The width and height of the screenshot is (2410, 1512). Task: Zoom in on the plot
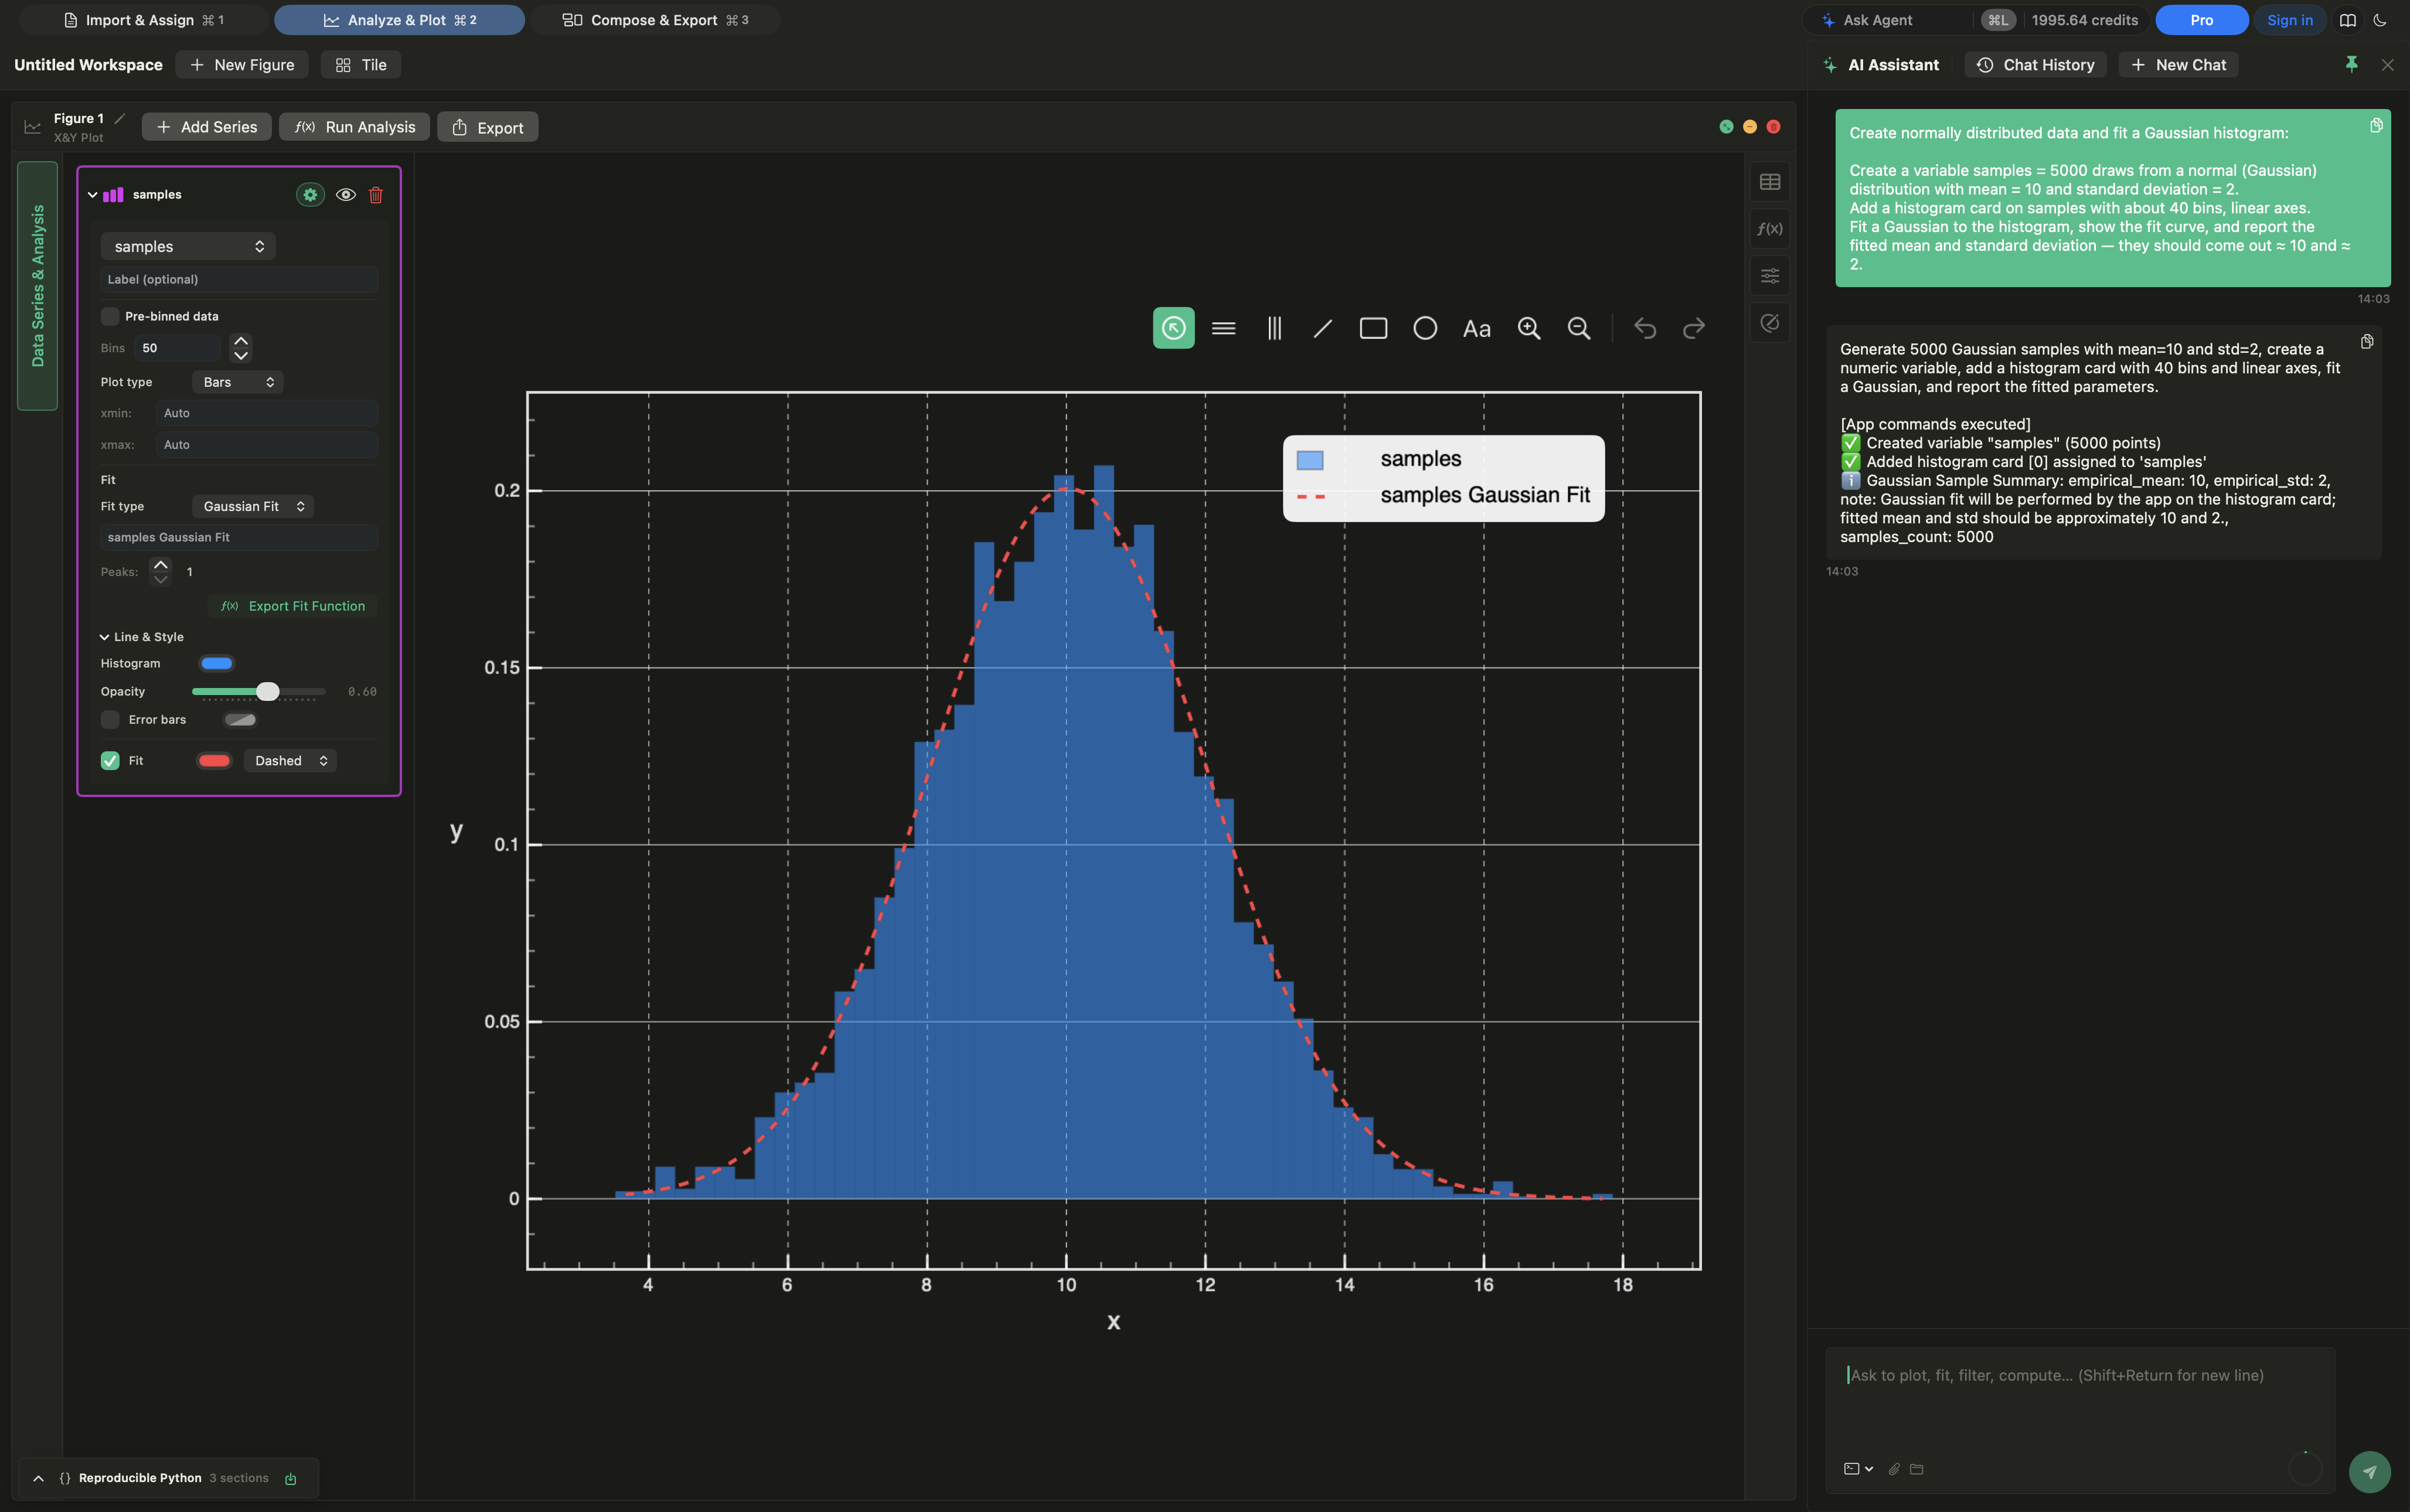click(1529, 328)
